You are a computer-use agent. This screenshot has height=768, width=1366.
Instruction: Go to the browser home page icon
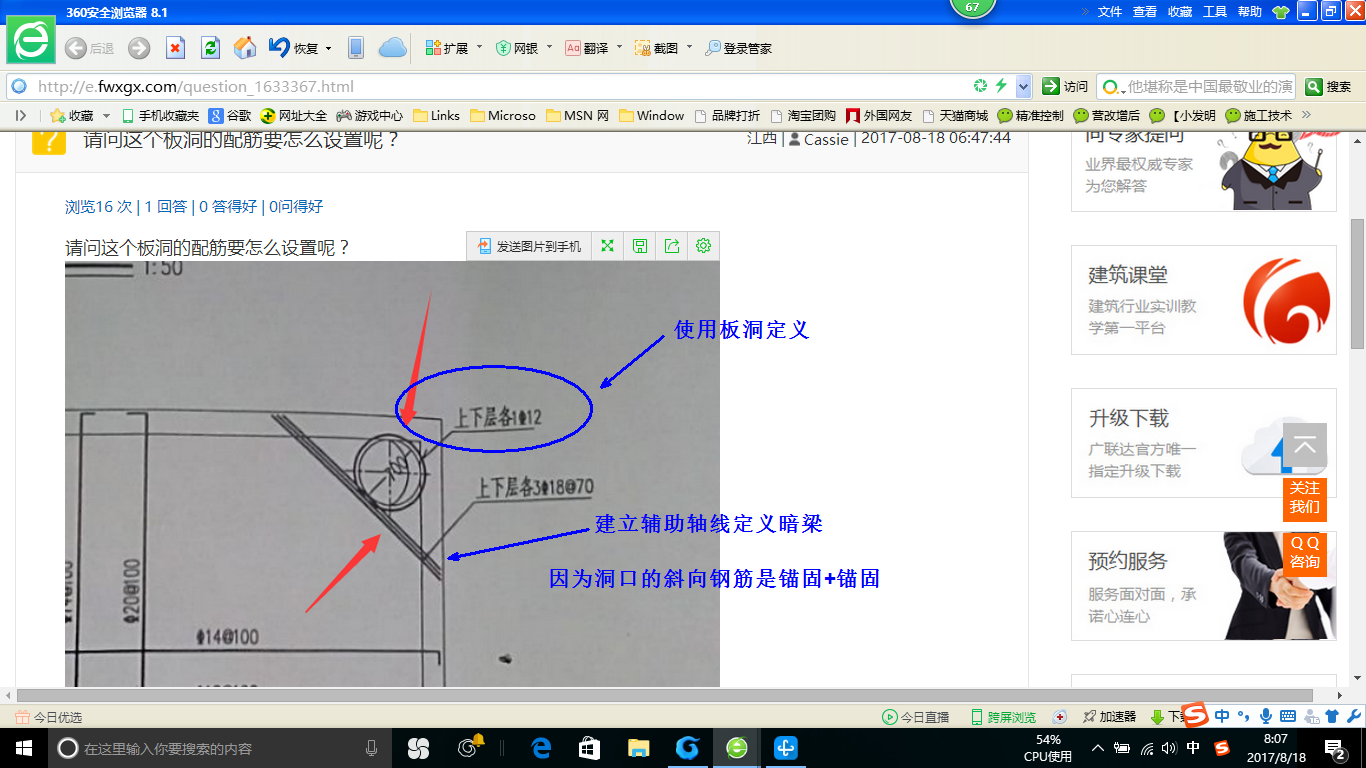244,48
